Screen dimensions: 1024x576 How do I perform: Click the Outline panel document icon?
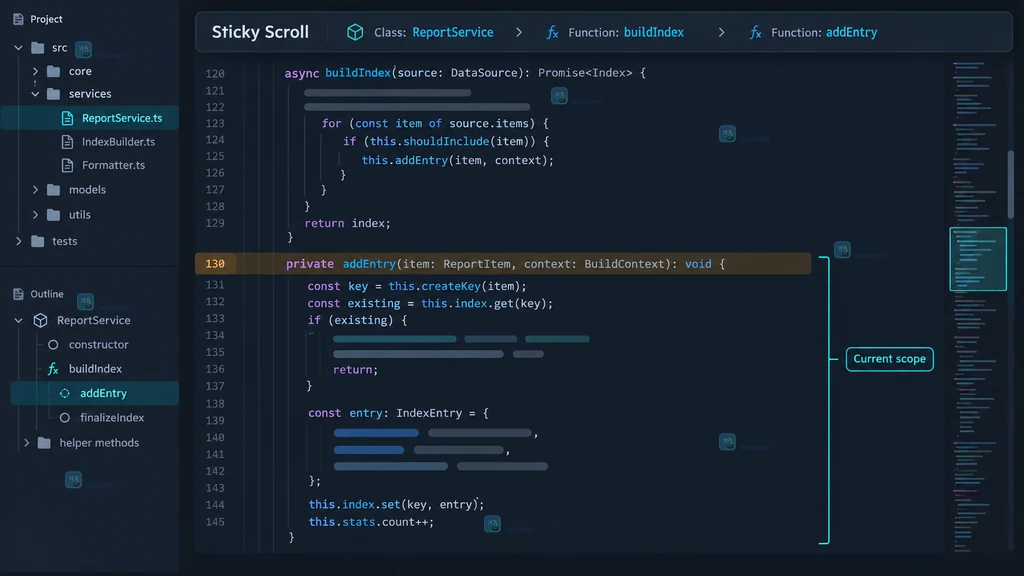point(18,295)
